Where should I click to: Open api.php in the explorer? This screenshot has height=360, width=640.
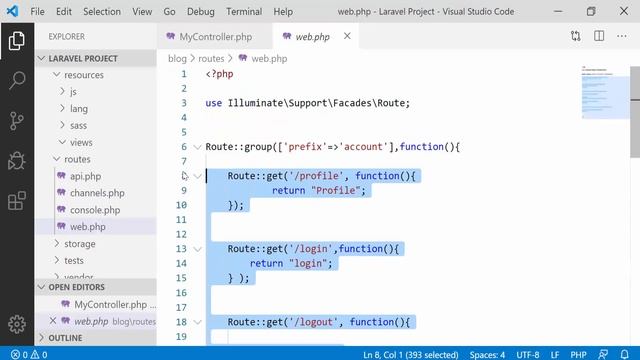85,176
